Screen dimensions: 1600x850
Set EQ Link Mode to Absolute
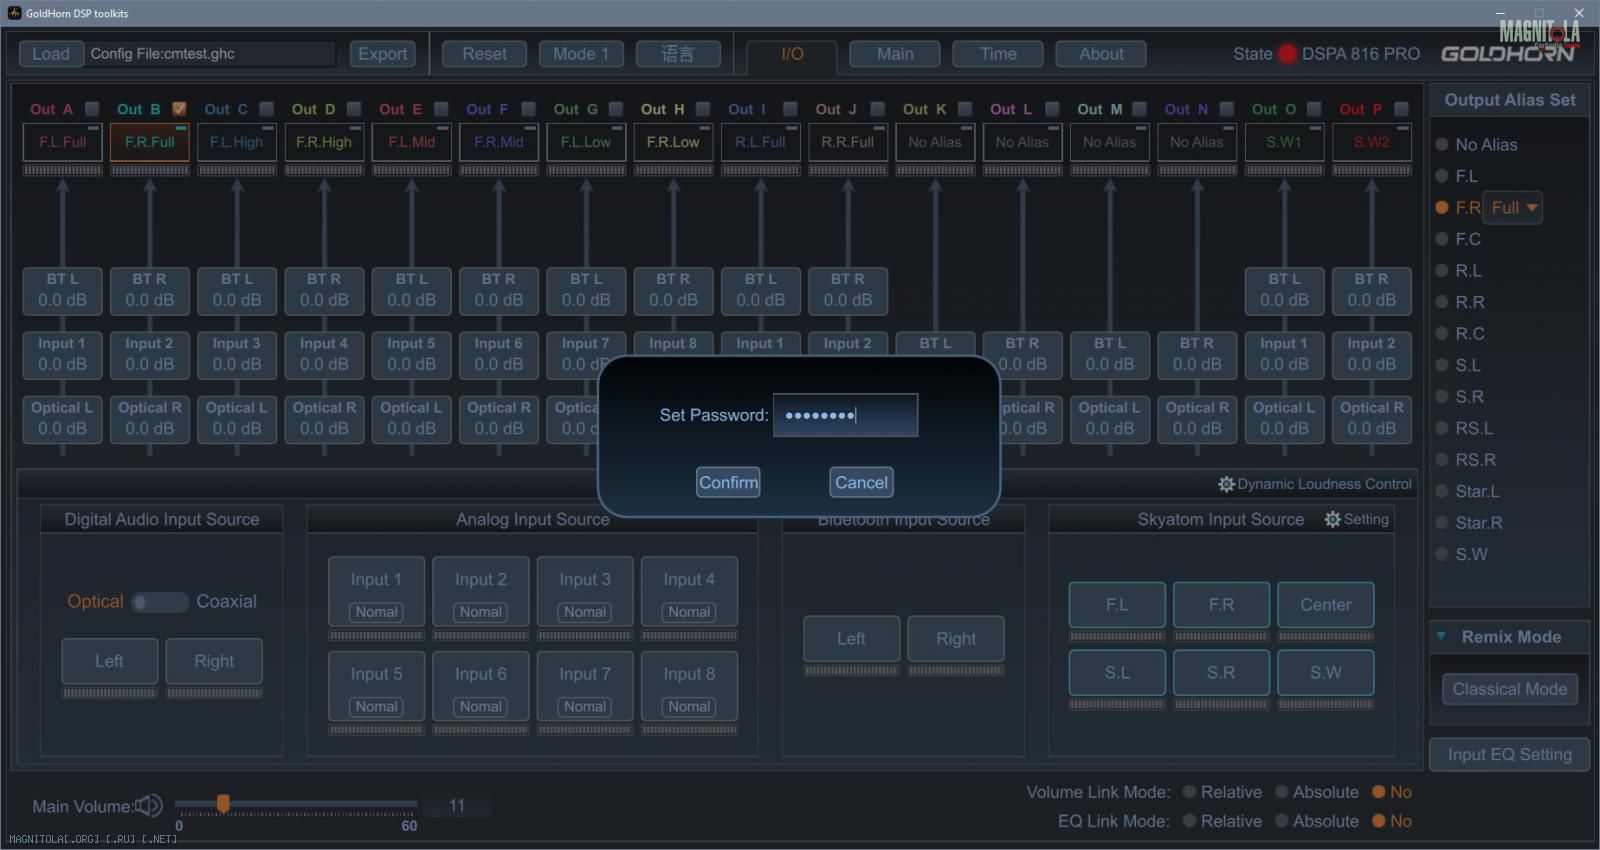pos(1281,821)
